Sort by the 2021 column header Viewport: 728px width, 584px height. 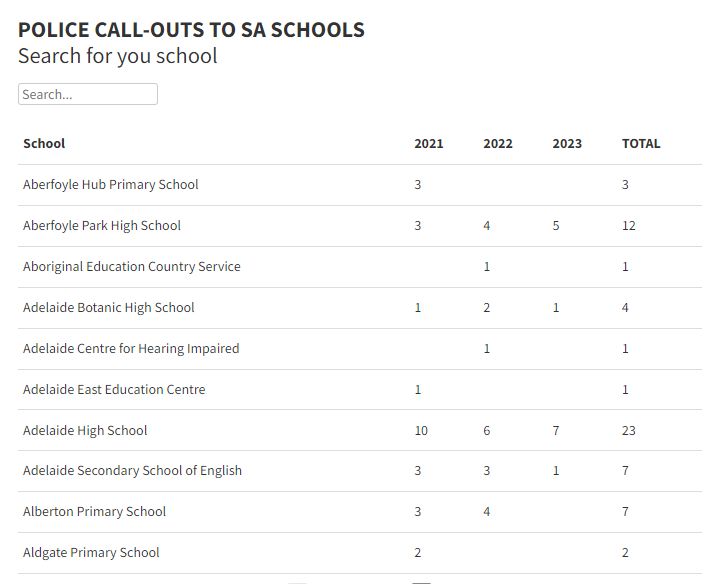(428, 143)
